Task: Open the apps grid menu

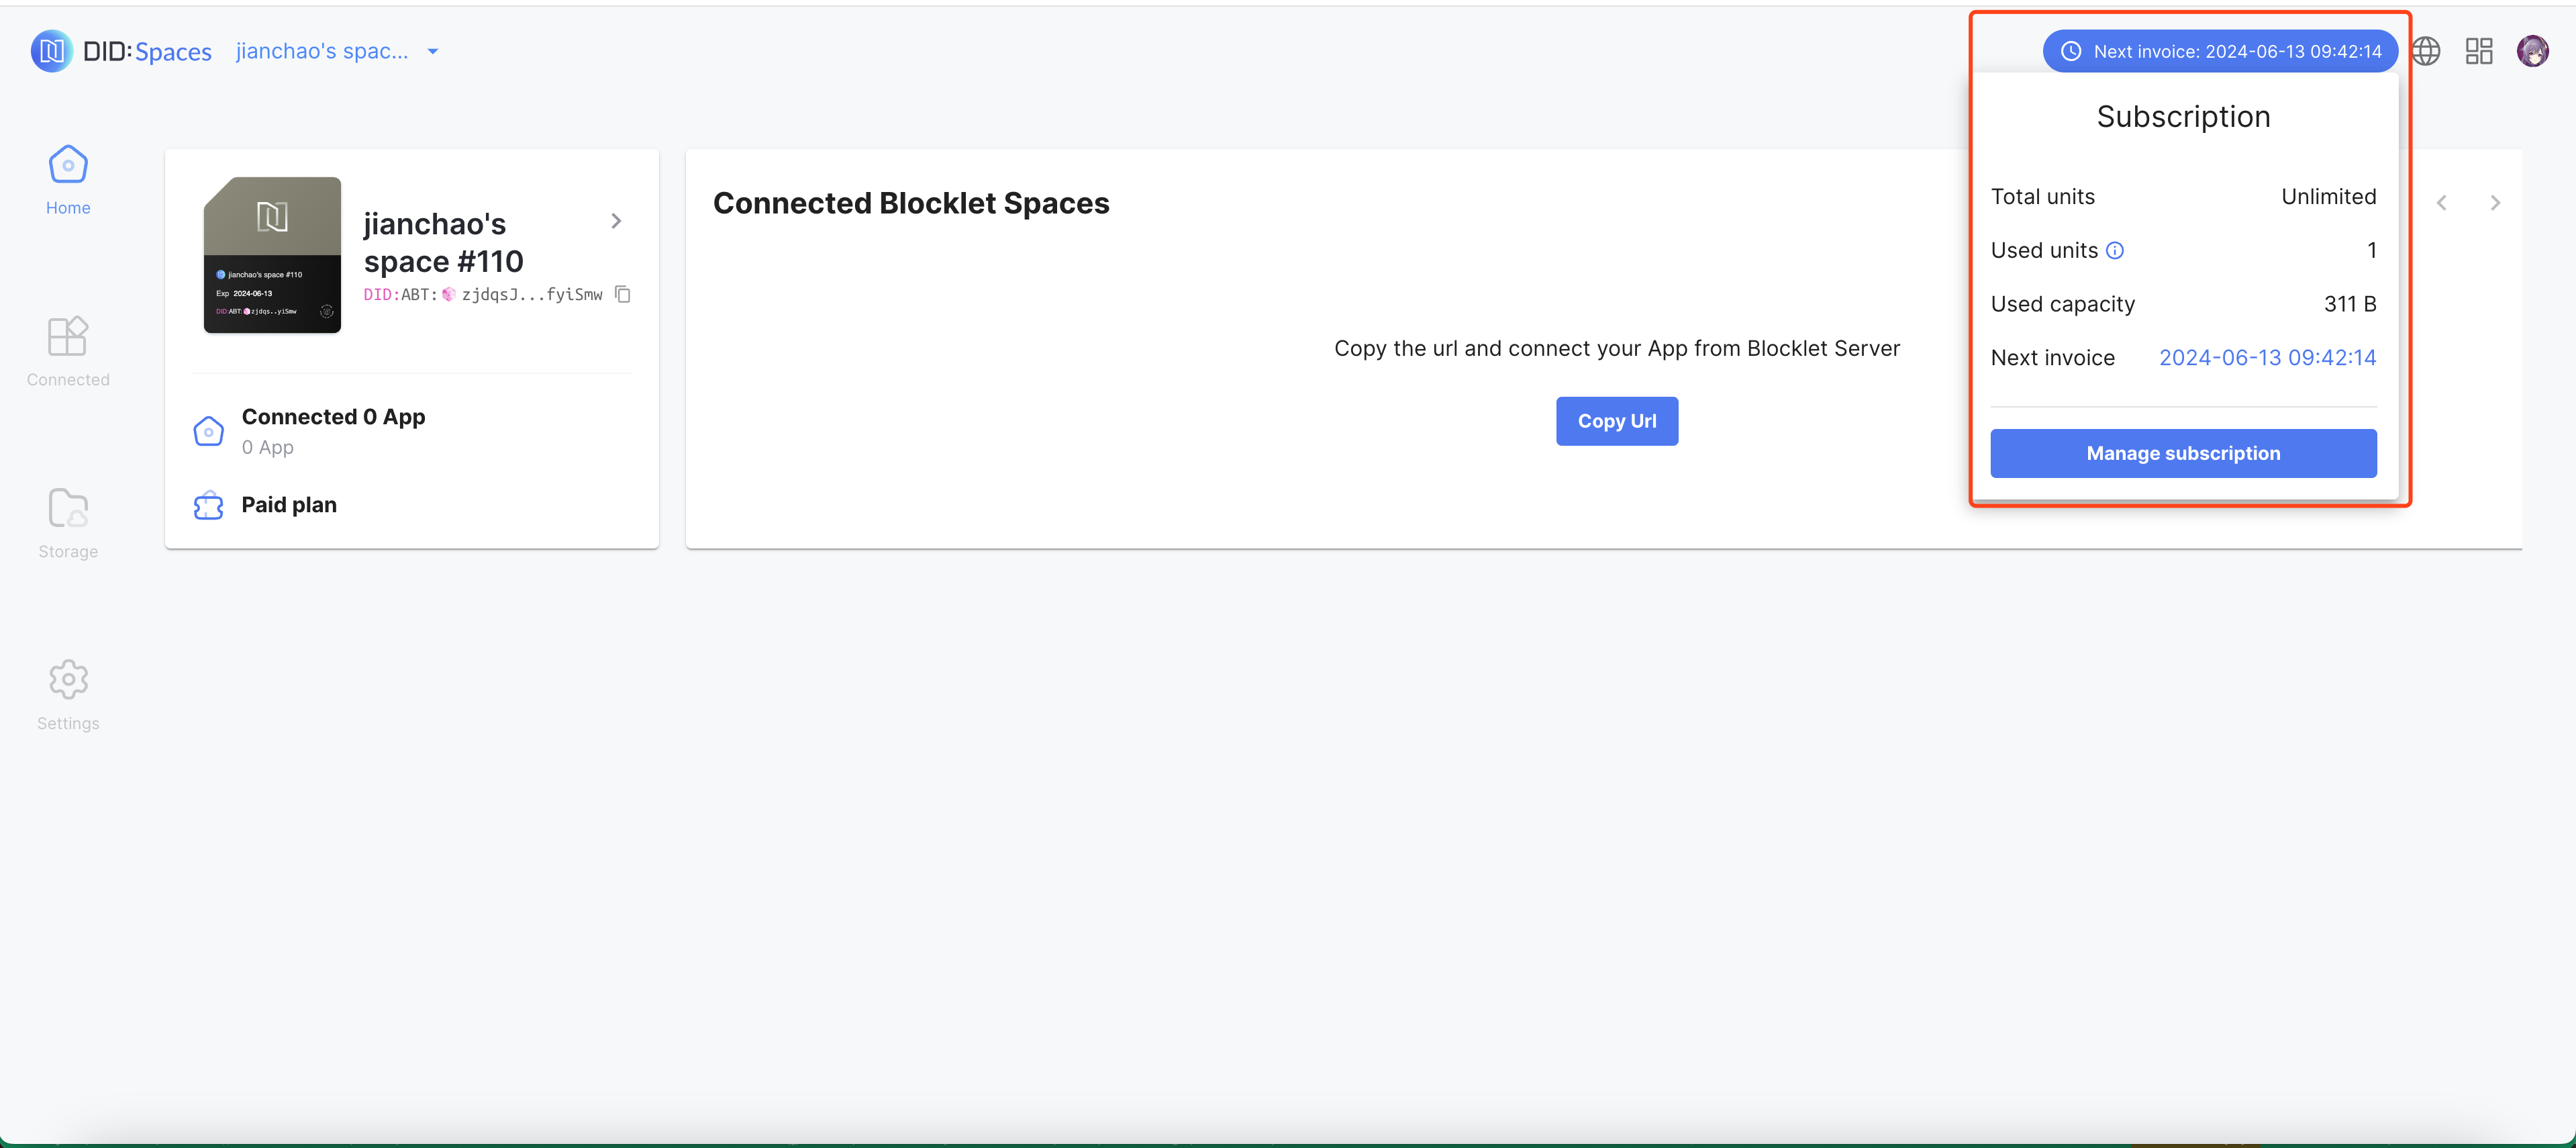Action: (x=2479, y=51)
